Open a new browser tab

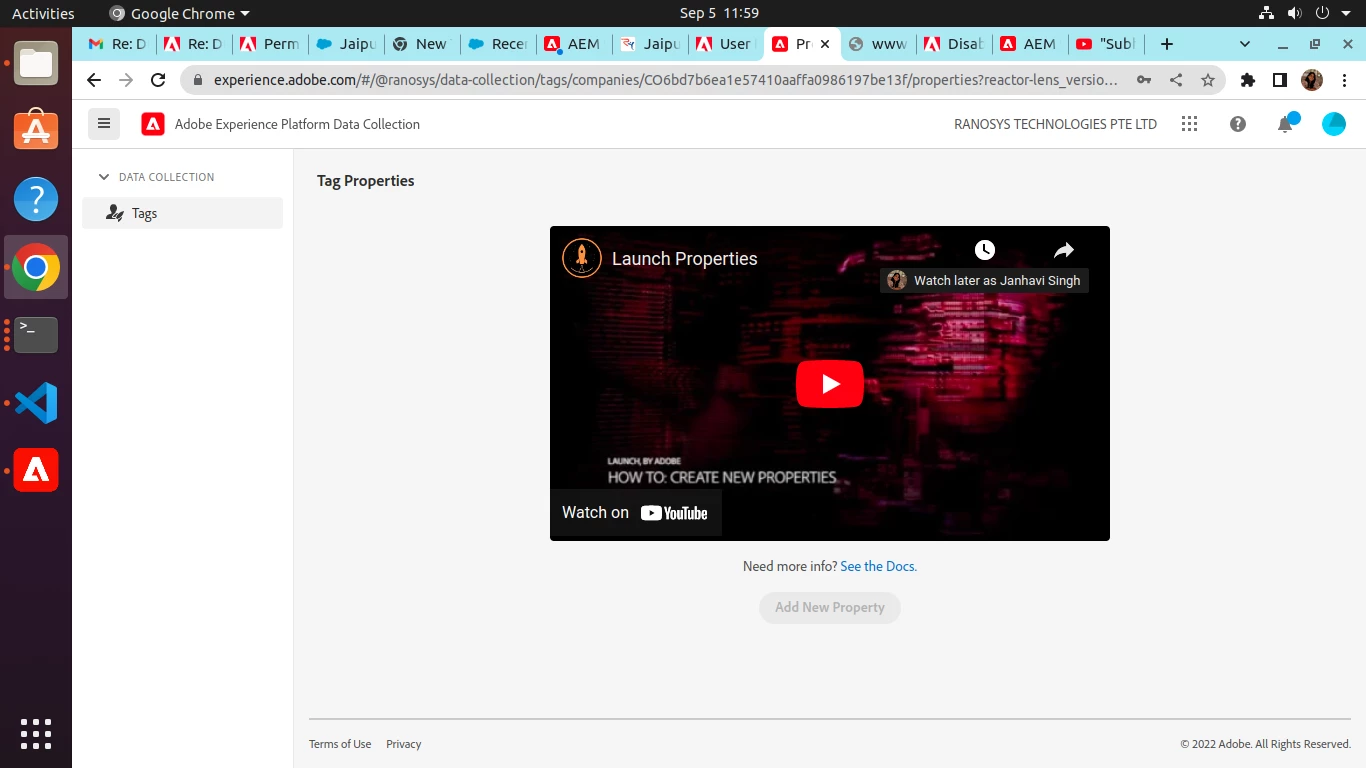point(1166,44)
